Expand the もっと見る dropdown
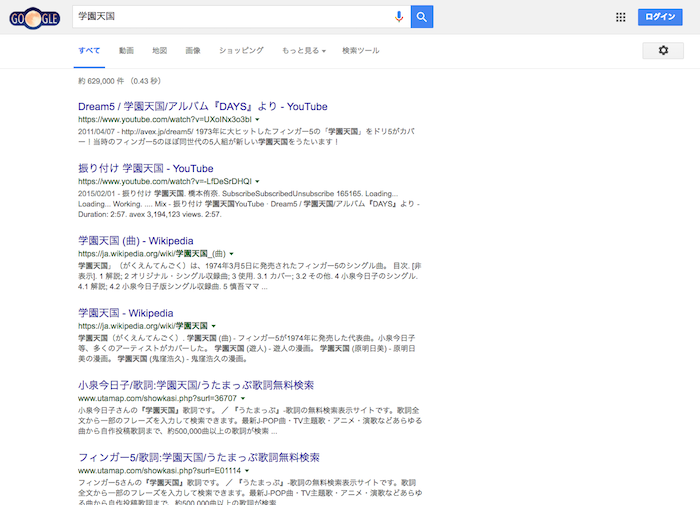The width and height of the screenshot is (700, 505). pos(304,50)
